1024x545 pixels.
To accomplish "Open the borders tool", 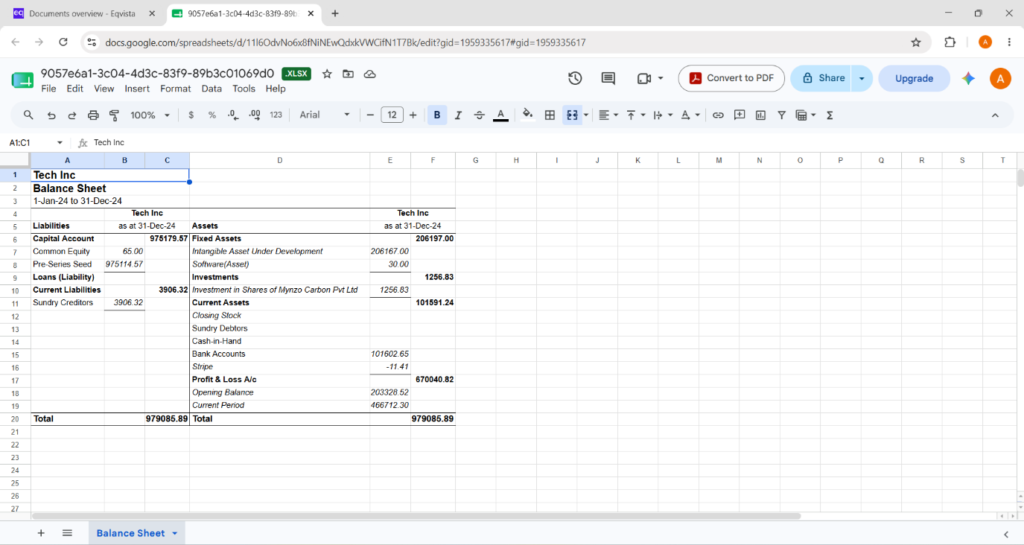I will [550, 115].
